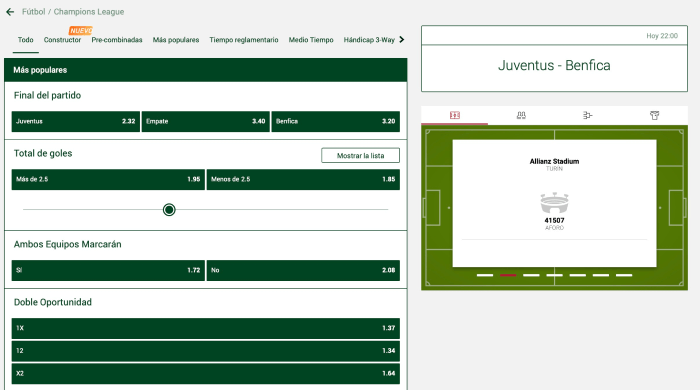Click the Total de goles heading
Image resolution: width=700 pixels, height=390 pixels.
point(43,154)
